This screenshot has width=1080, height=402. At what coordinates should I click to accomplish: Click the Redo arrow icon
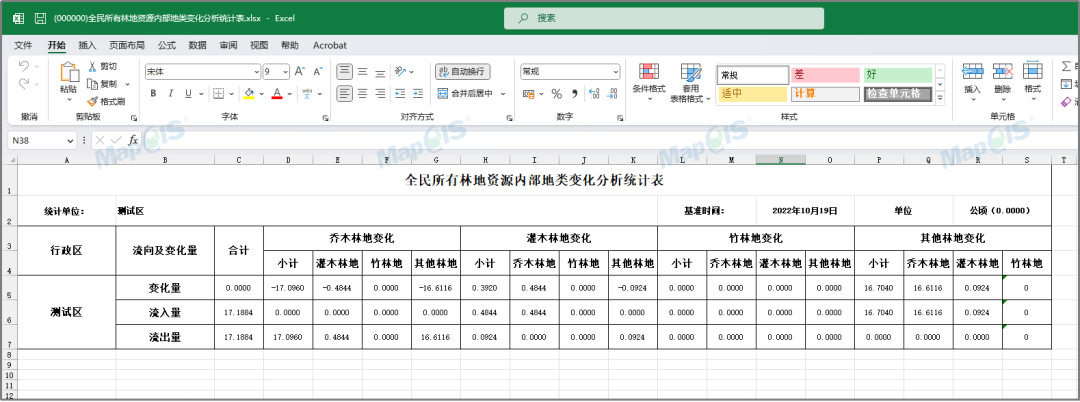pos(23,83)
